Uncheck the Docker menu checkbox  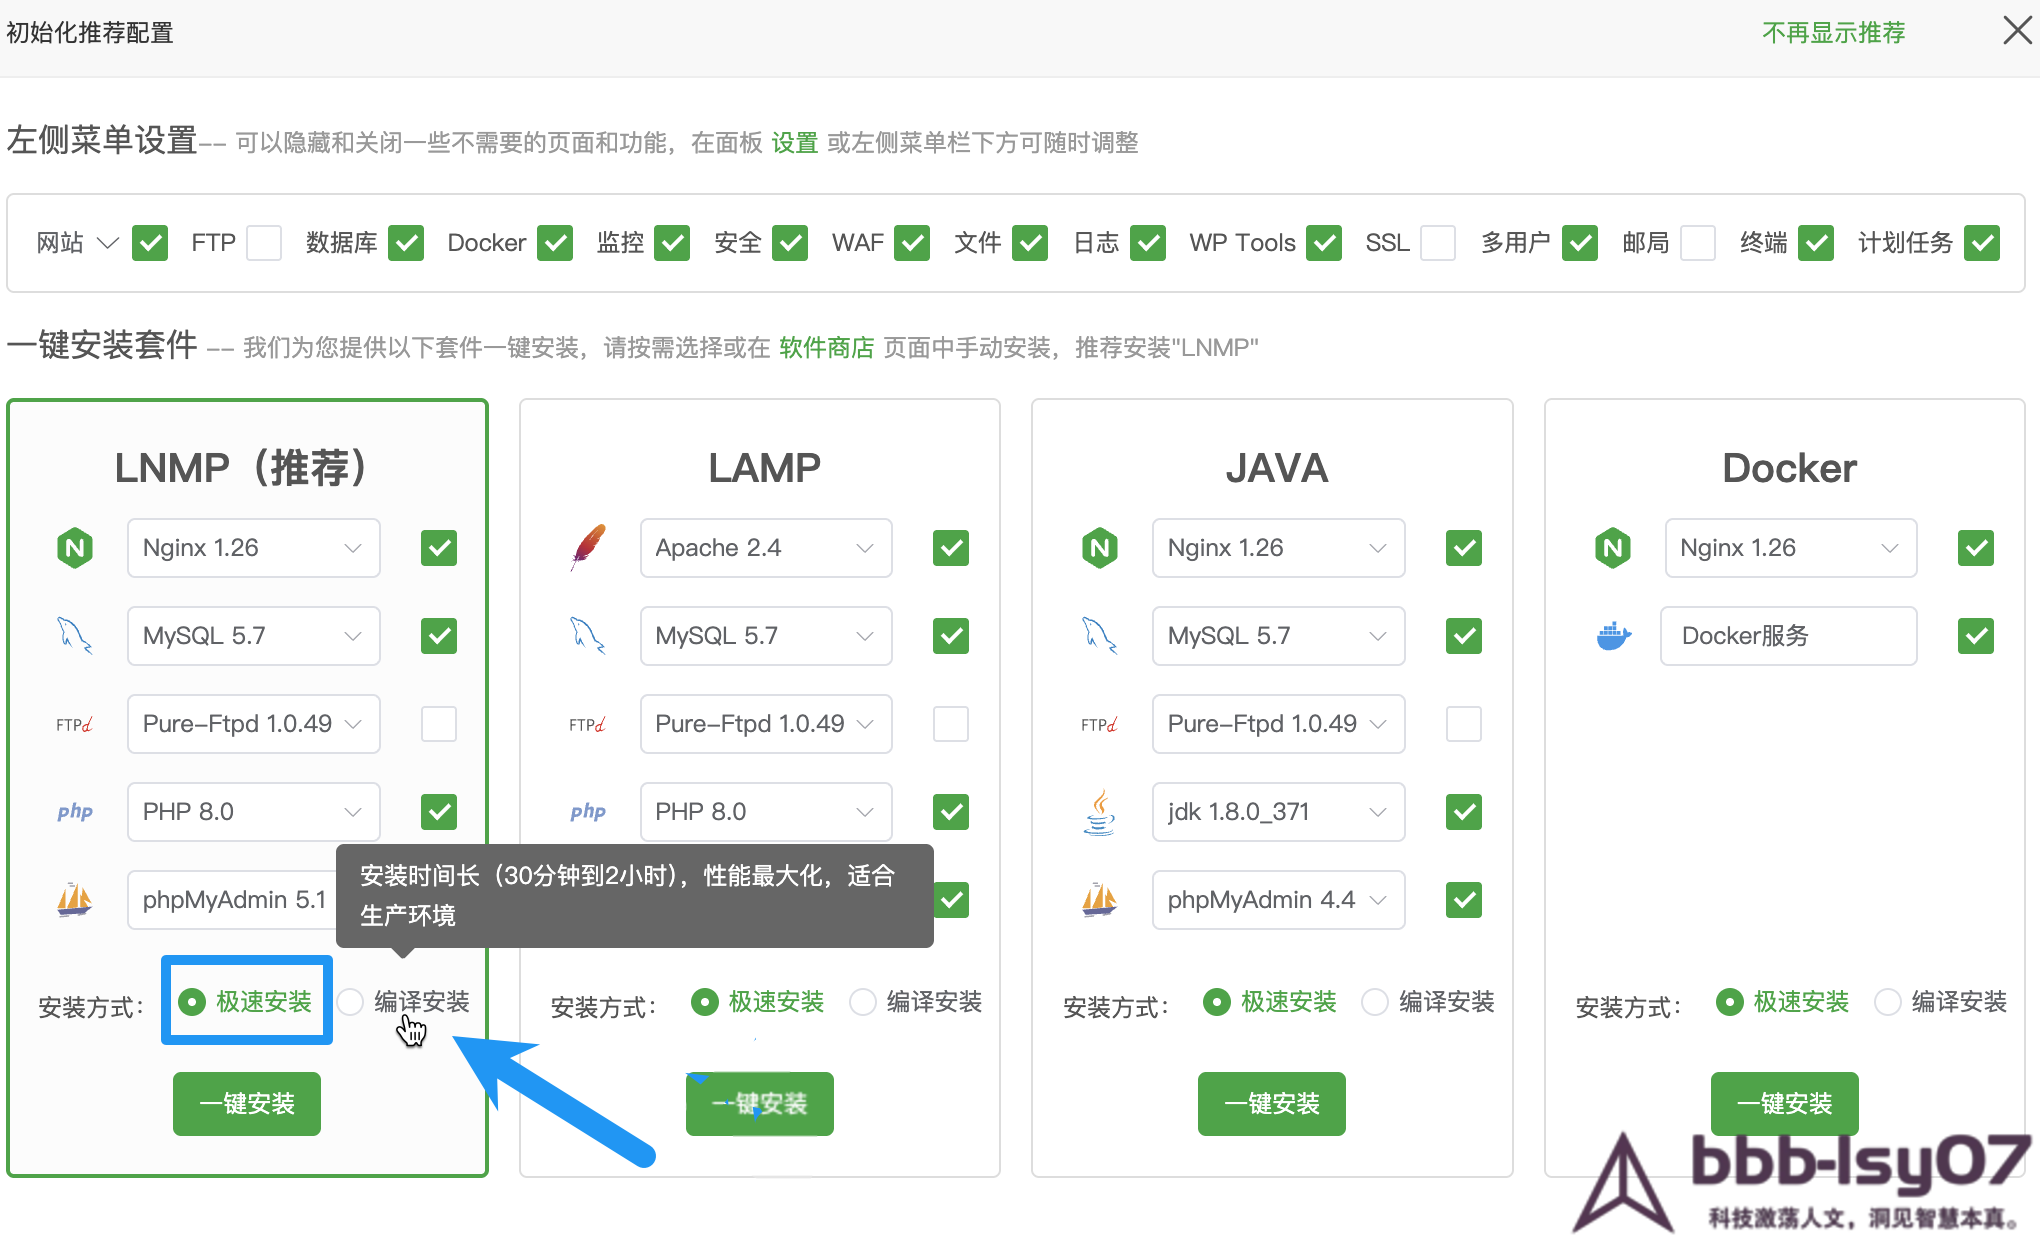[x=555, y=243]
